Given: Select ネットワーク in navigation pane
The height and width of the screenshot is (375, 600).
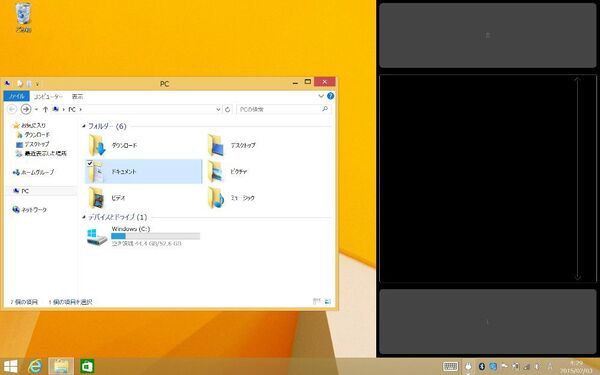Looking at the screenshot, I should pyautogui.click(x=29, y=210).
